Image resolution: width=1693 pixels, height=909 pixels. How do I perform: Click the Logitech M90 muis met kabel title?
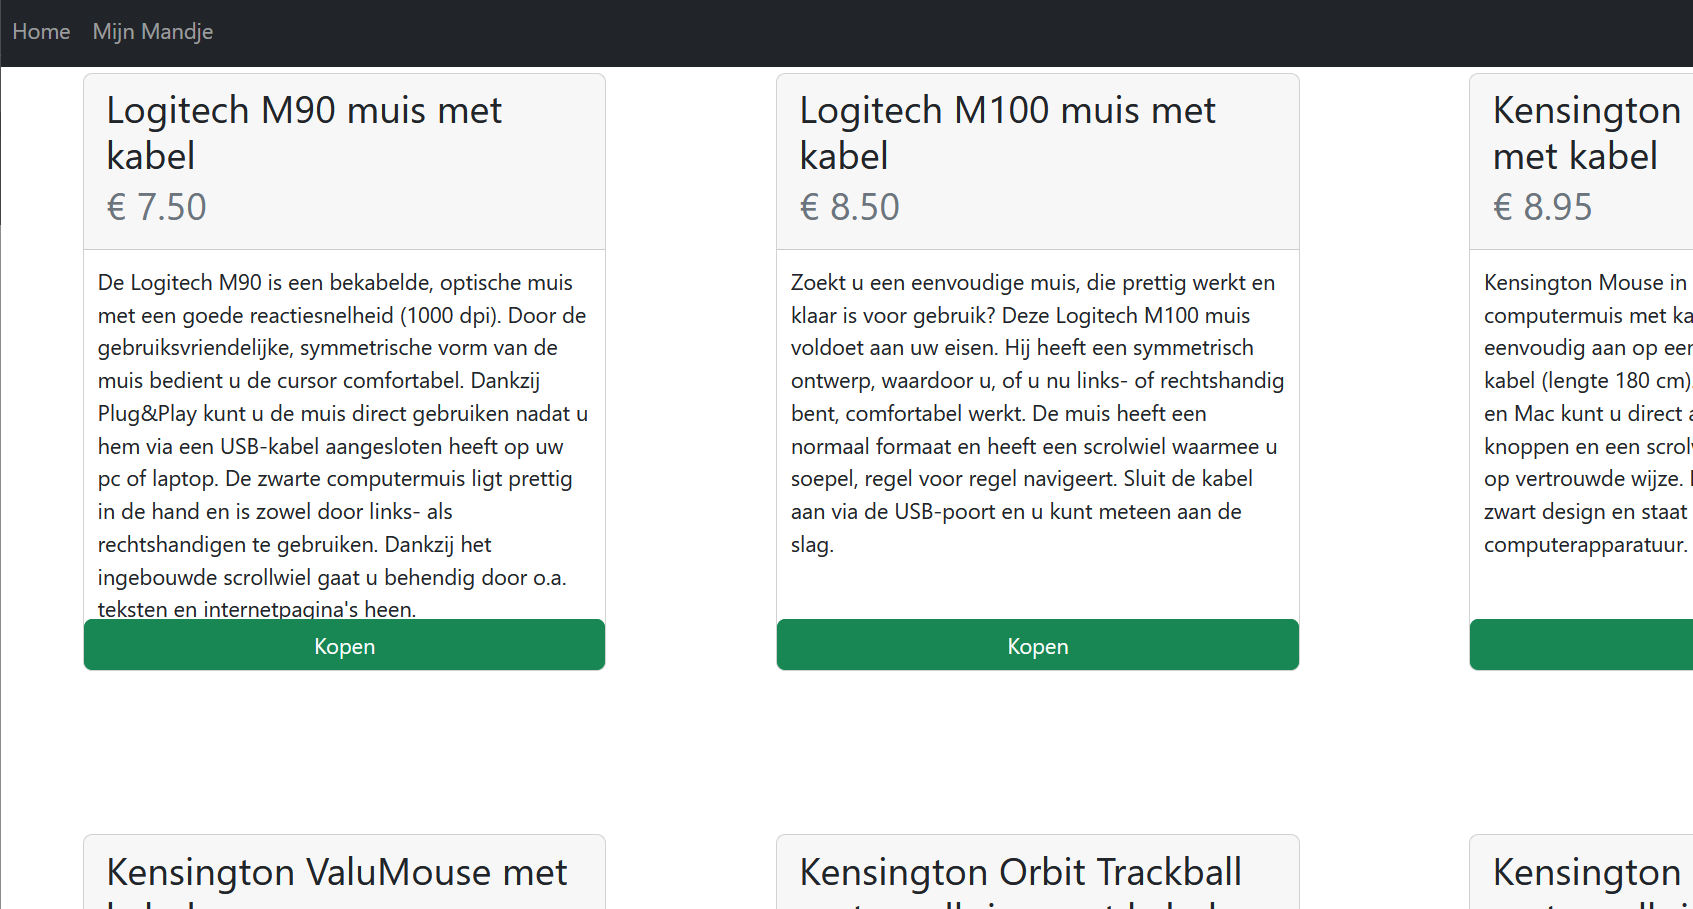click(x=304, y=133)
